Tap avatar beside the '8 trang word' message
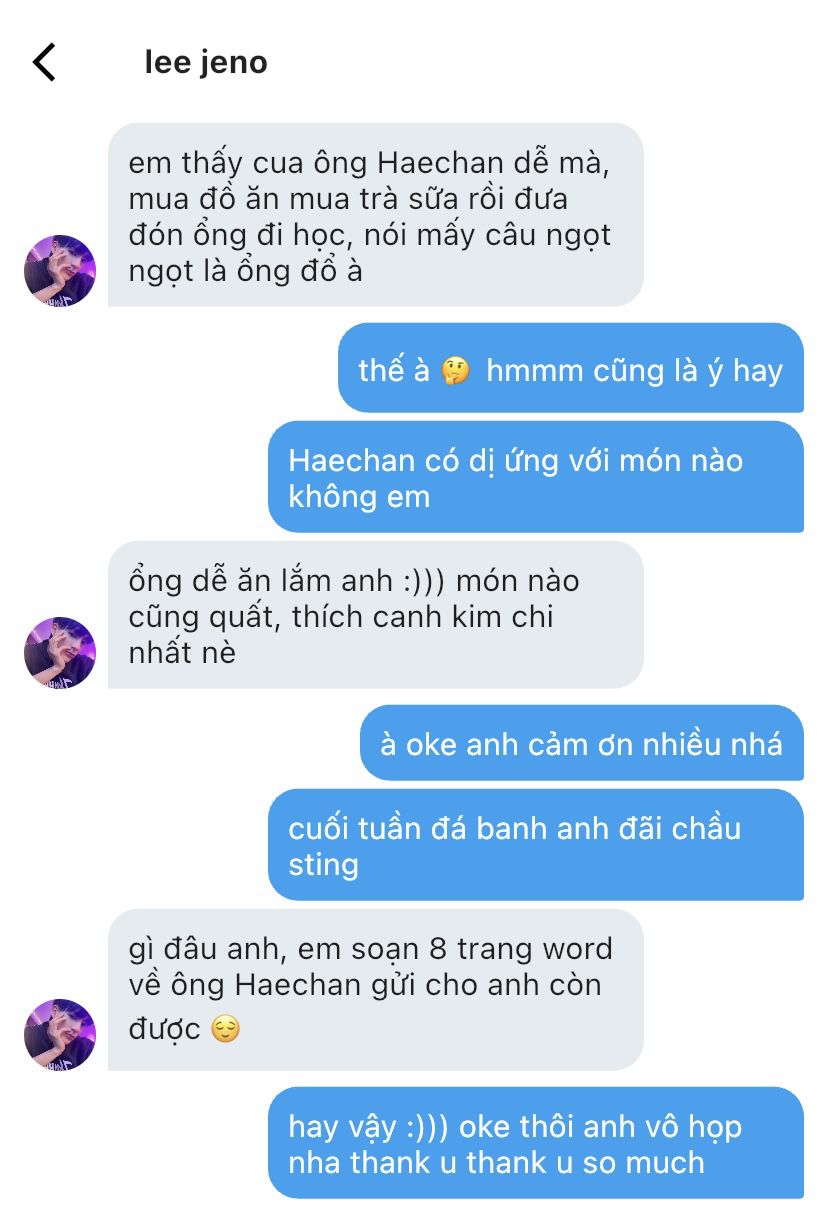 pyautogui.click(x=60, y=1034)
